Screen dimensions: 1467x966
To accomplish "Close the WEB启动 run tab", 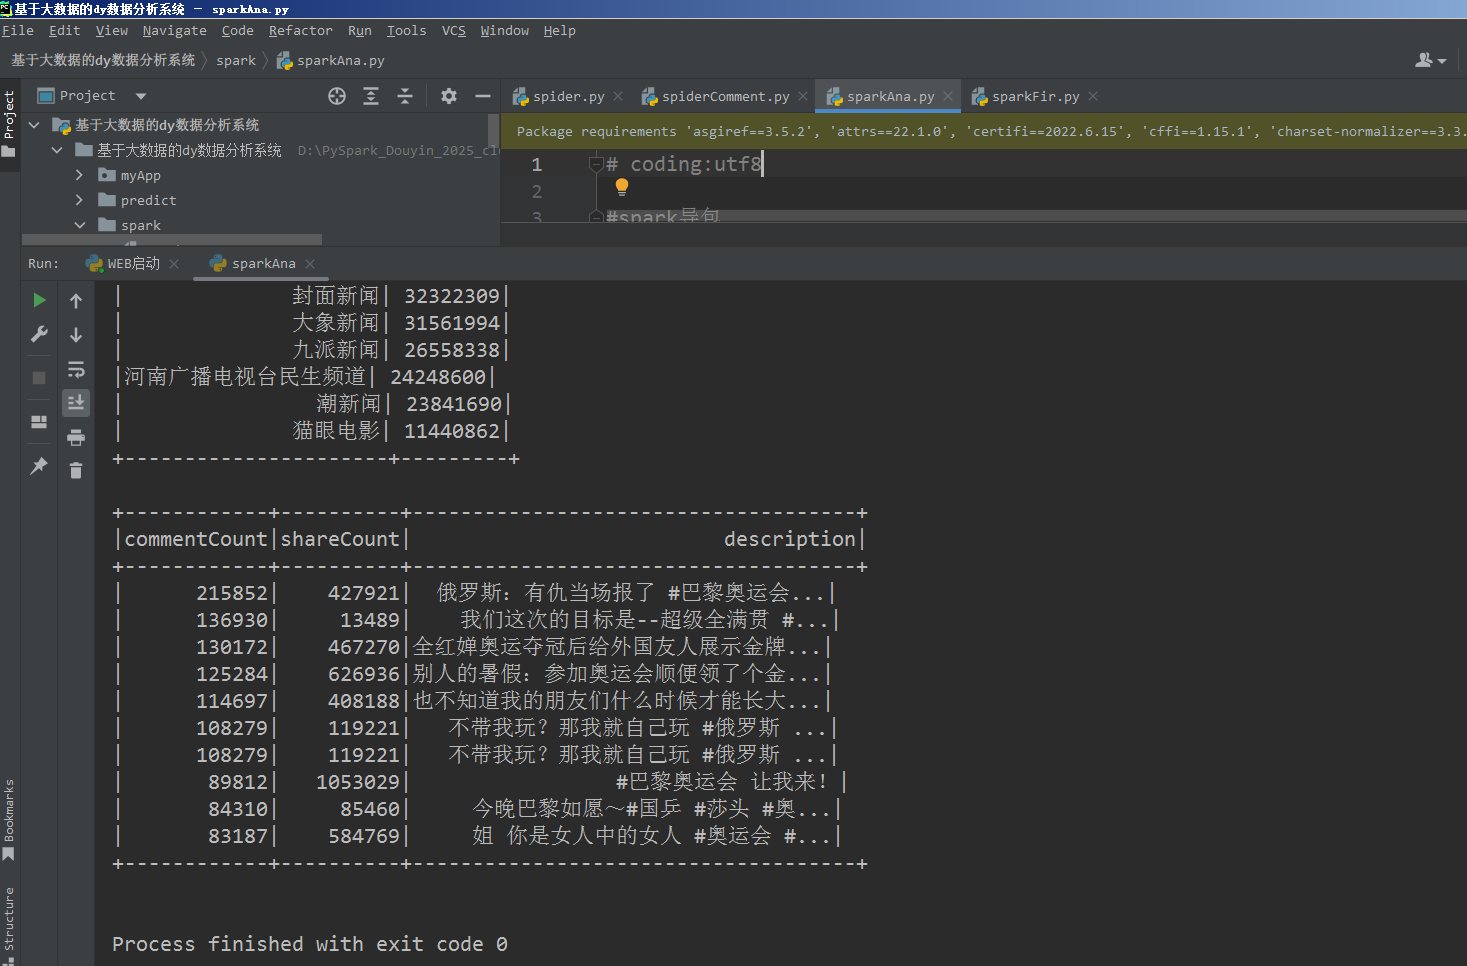I will (x=174, y=263).
